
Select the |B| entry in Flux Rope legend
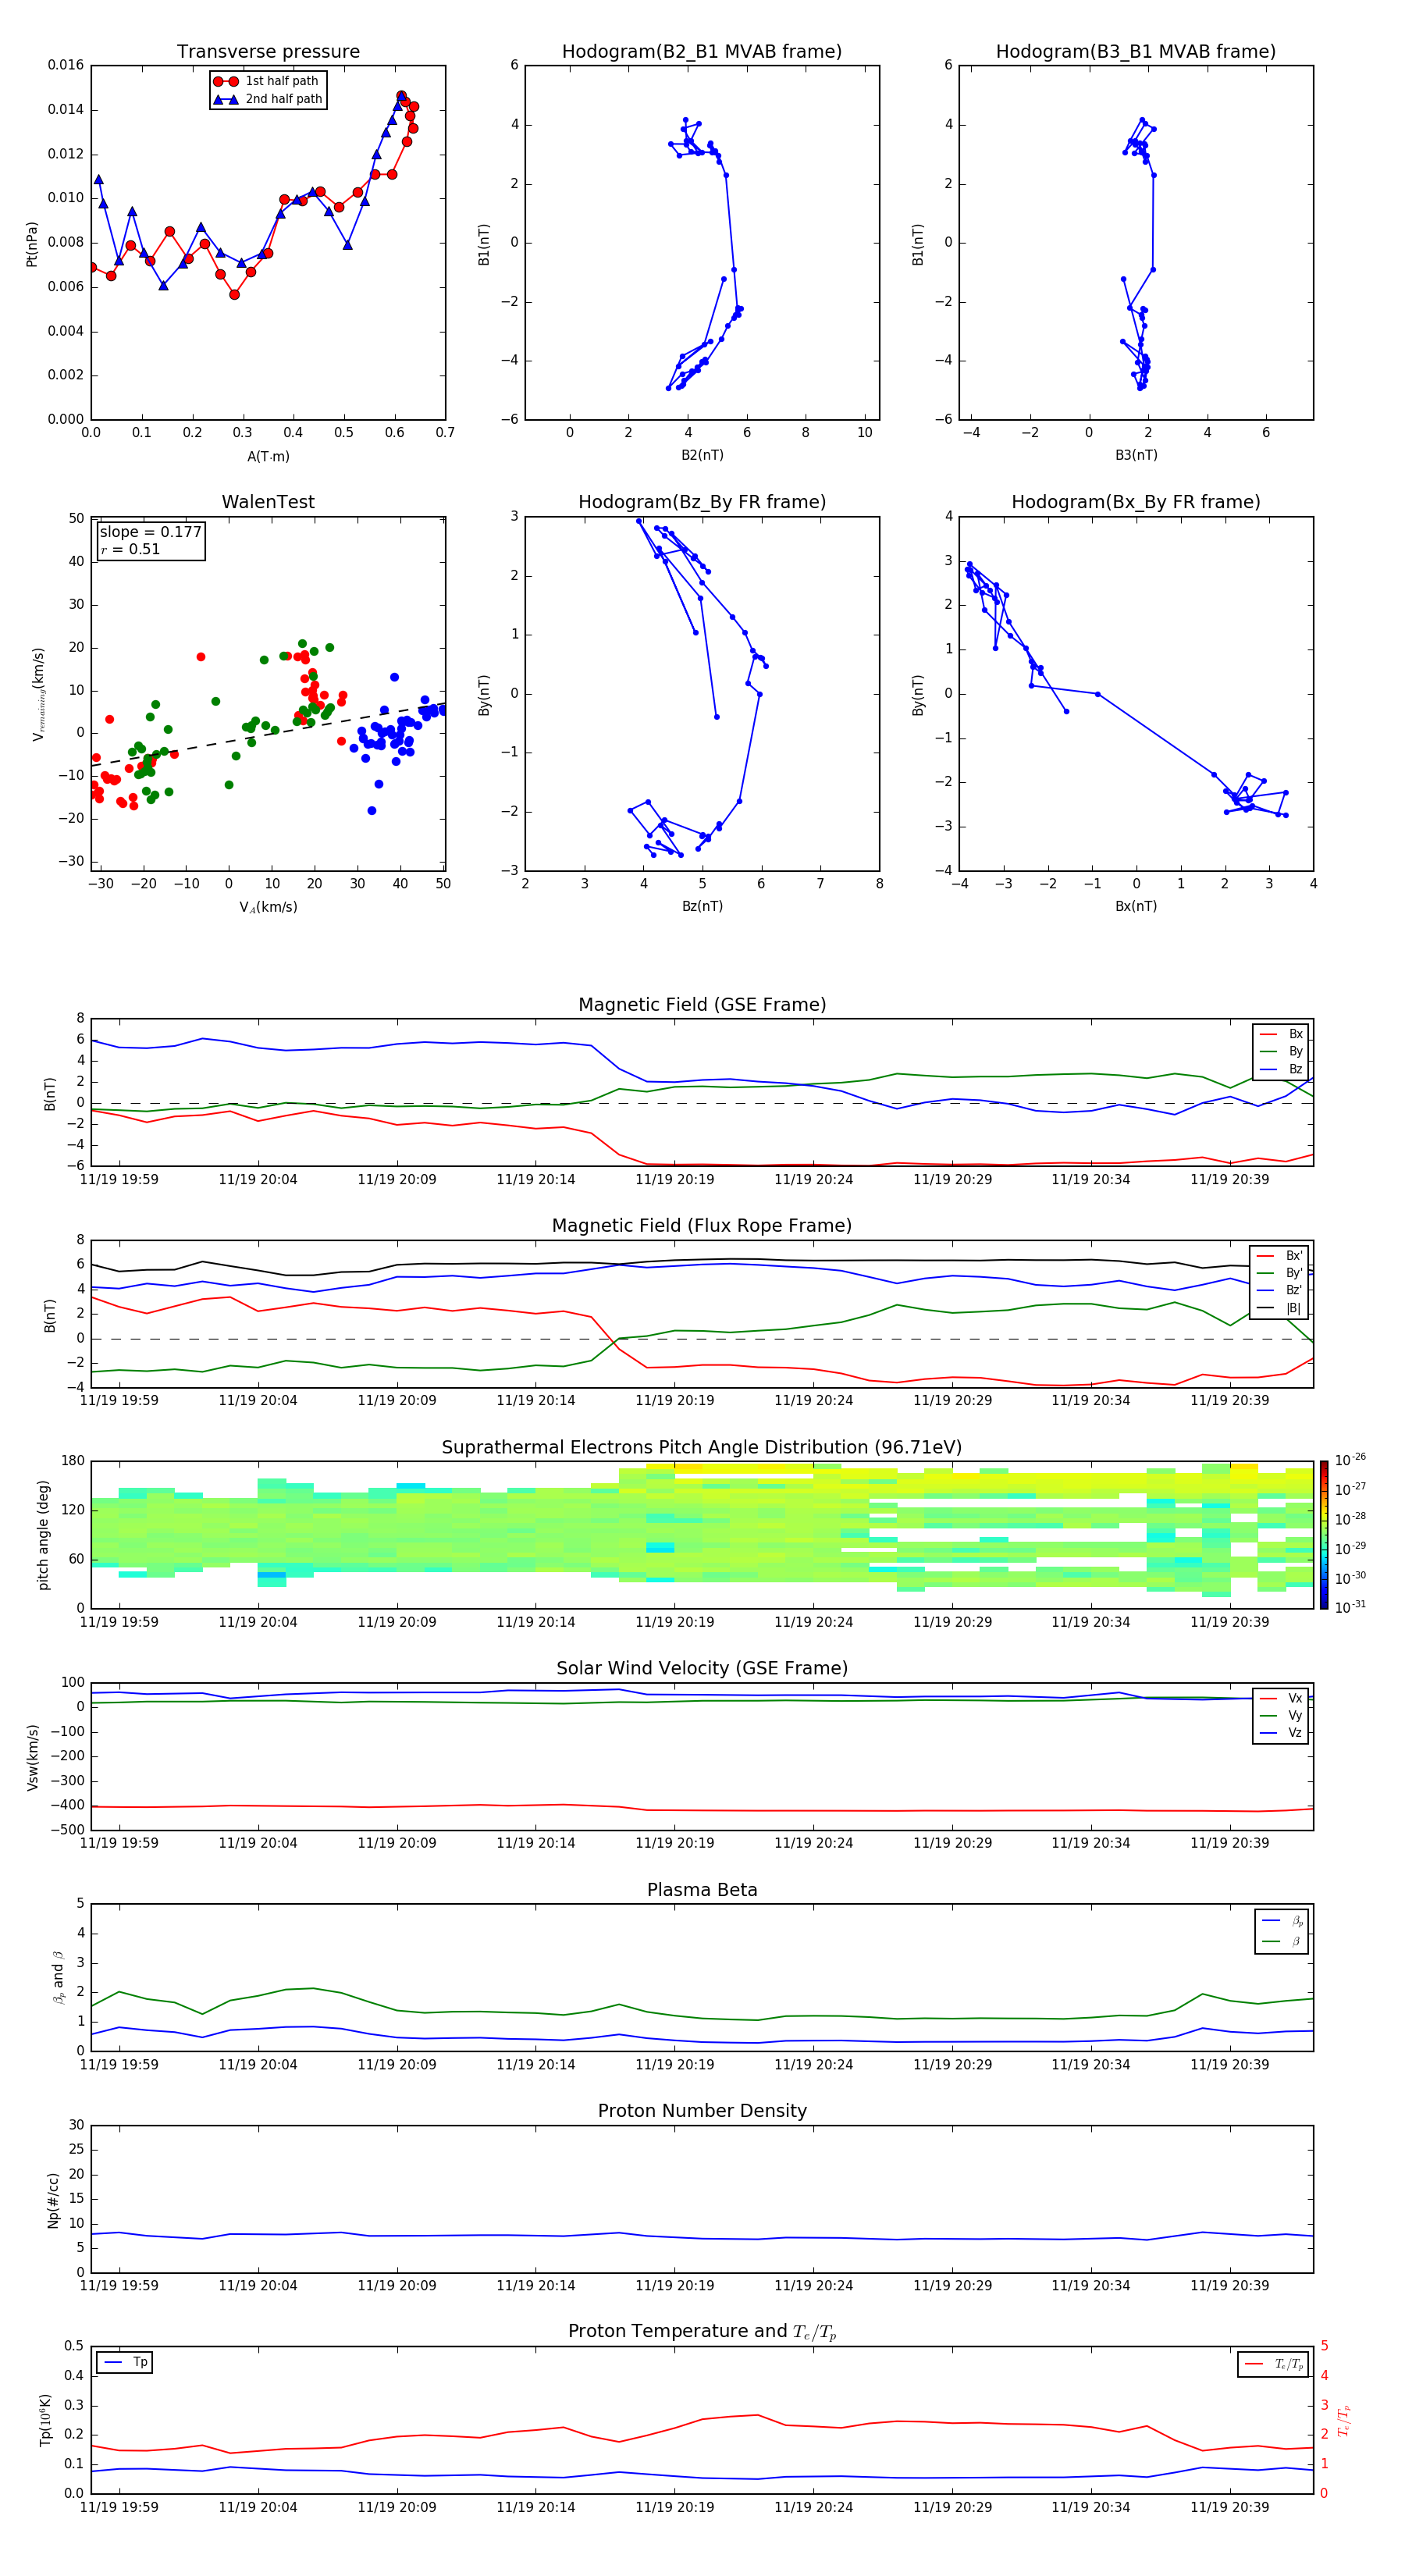(x=1279, y=1308)
